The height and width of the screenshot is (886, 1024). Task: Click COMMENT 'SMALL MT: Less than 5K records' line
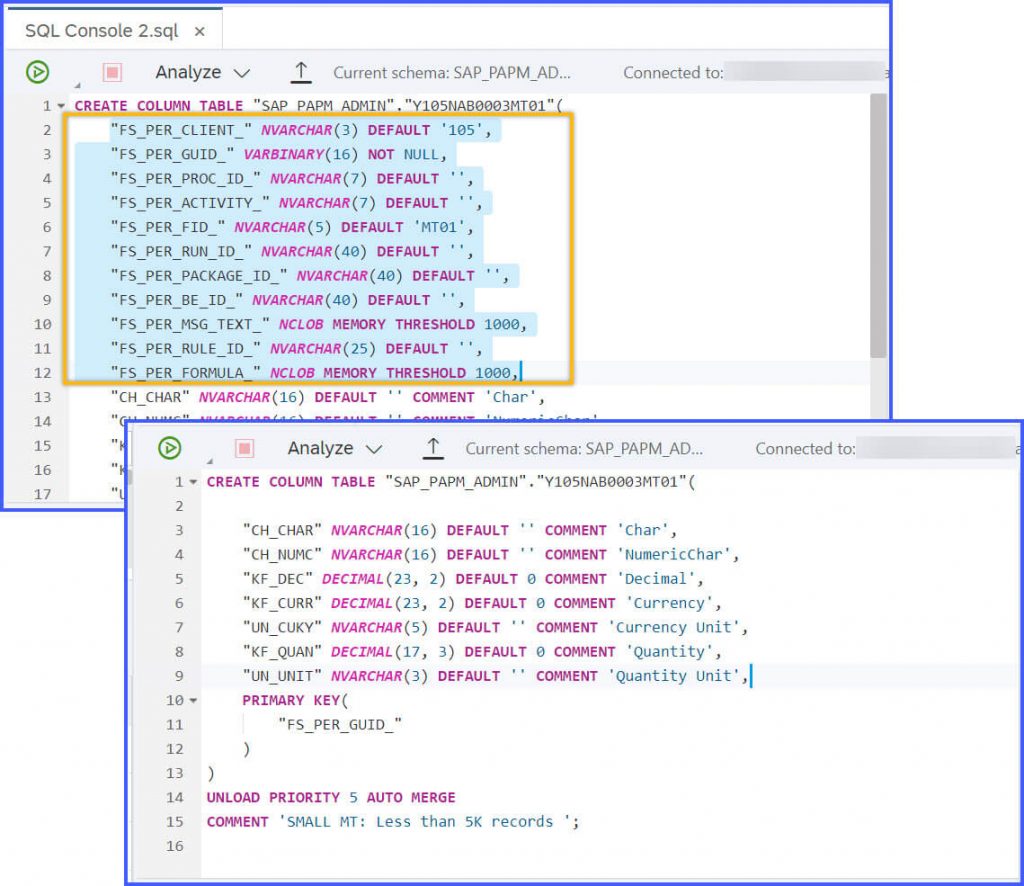(x=392, y=821)
